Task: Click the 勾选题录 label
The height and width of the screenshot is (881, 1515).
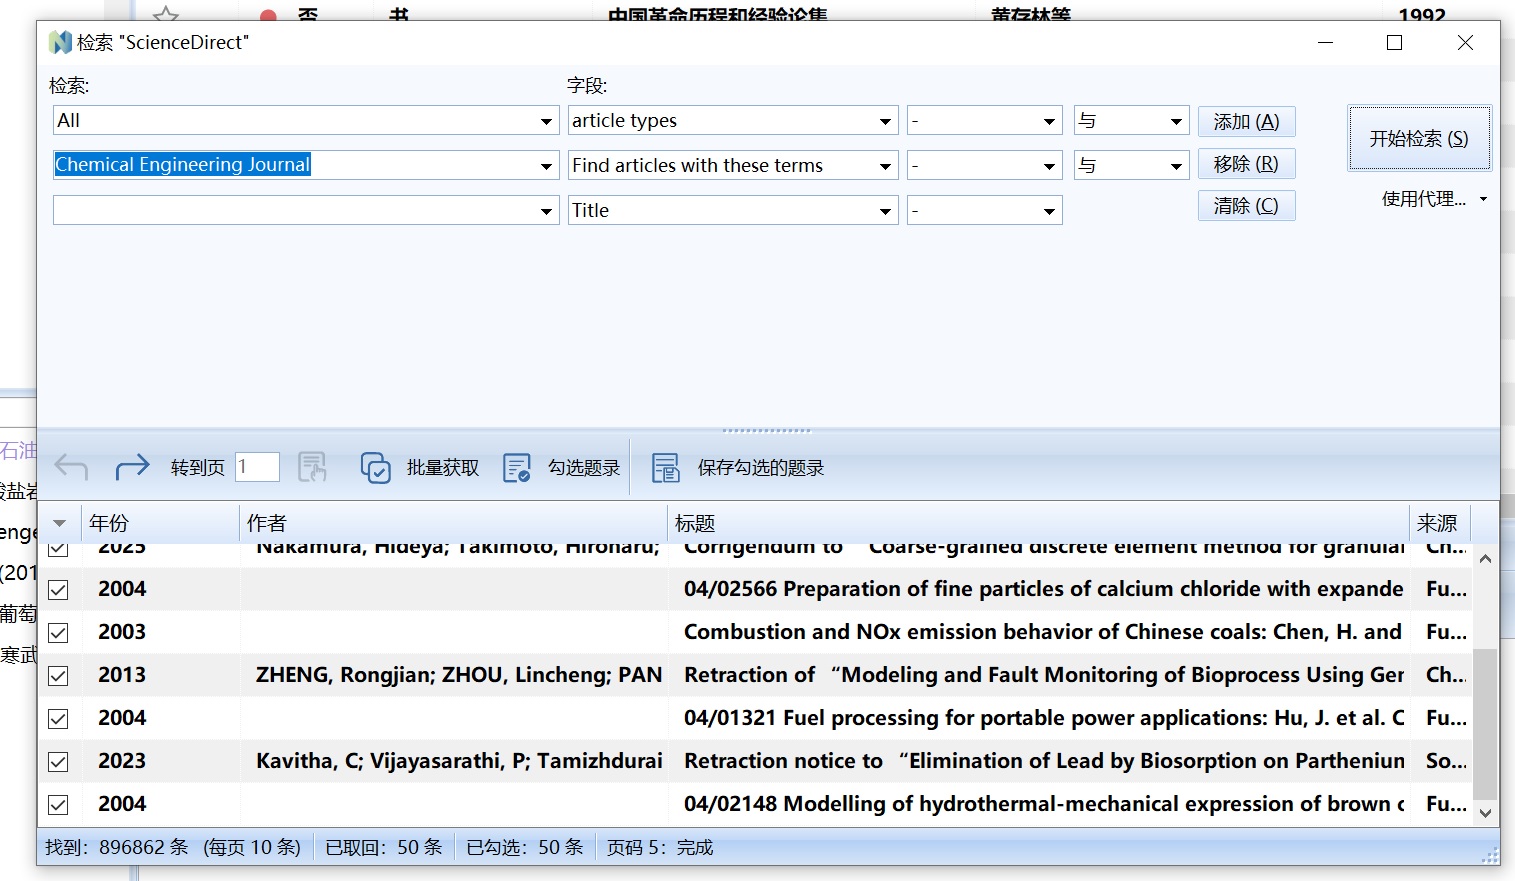Action: coord(584,468)
